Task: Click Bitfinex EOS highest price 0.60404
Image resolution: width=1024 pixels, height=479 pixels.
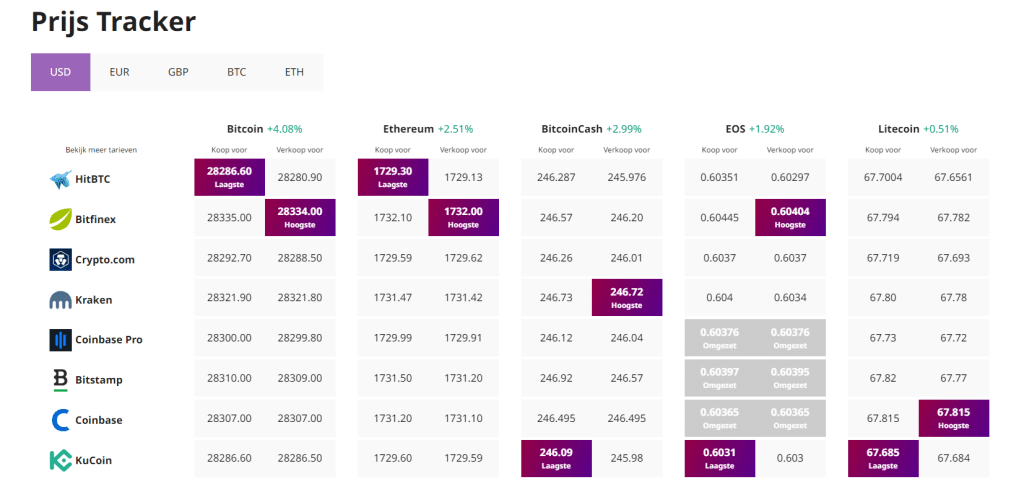Action: point(790,217)
